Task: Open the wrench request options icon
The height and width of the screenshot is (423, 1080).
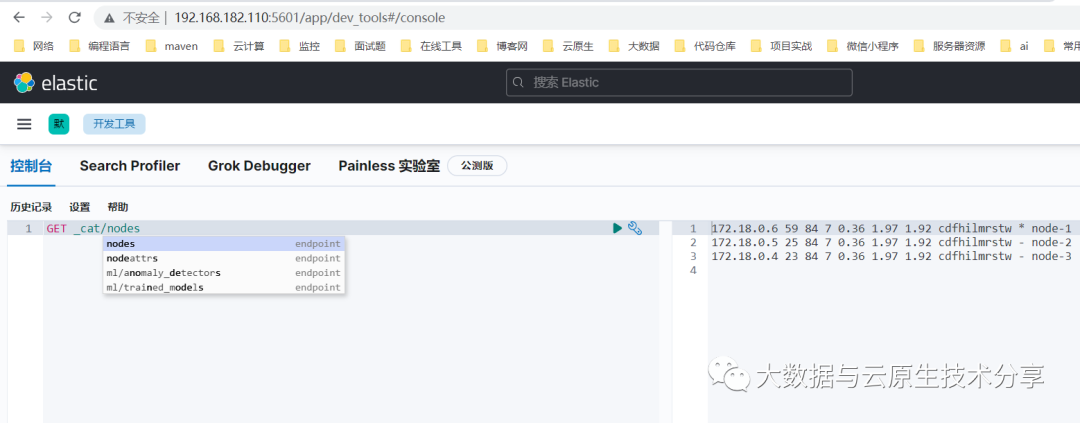Action: [634, 229]
